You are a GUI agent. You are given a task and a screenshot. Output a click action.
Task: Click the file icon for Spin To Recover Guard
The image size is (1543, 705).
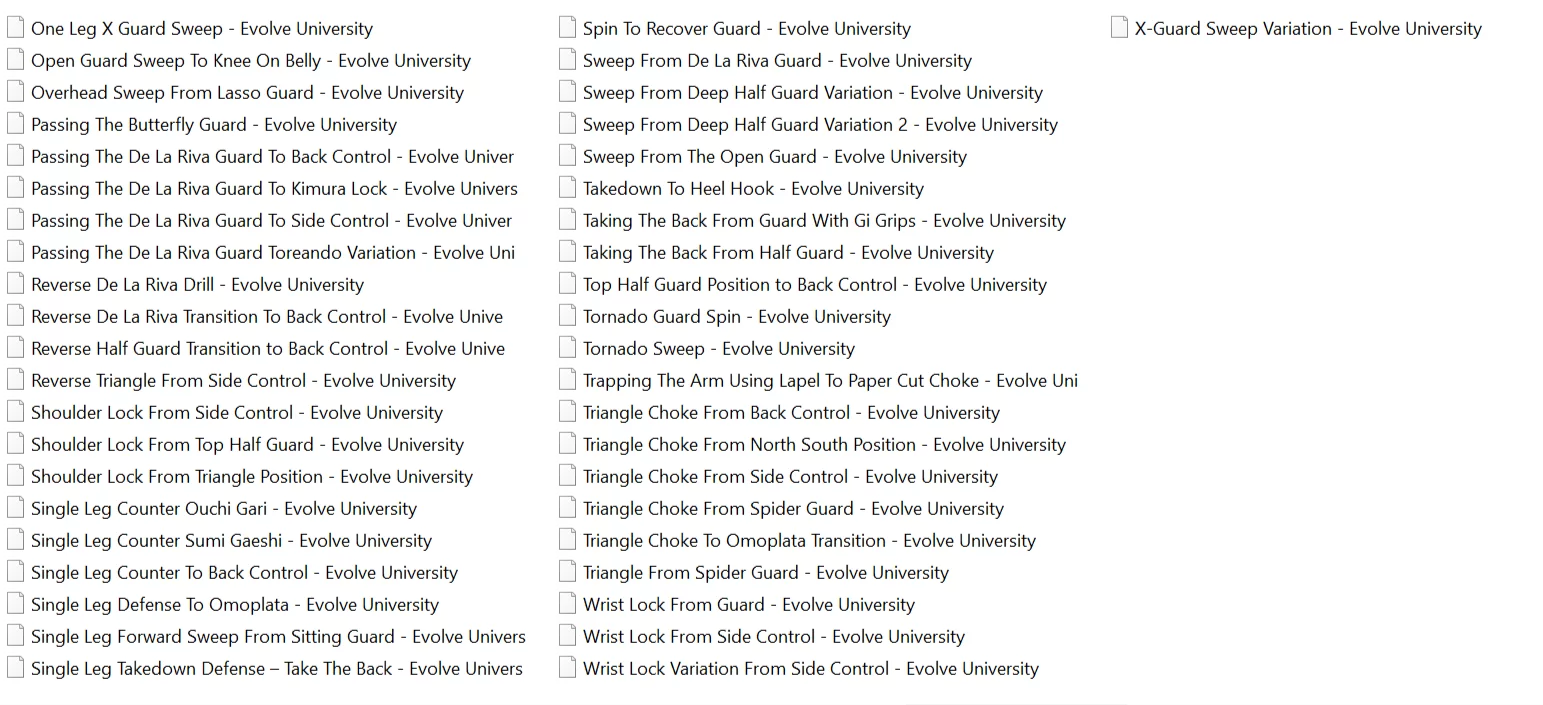click(567, 28)
